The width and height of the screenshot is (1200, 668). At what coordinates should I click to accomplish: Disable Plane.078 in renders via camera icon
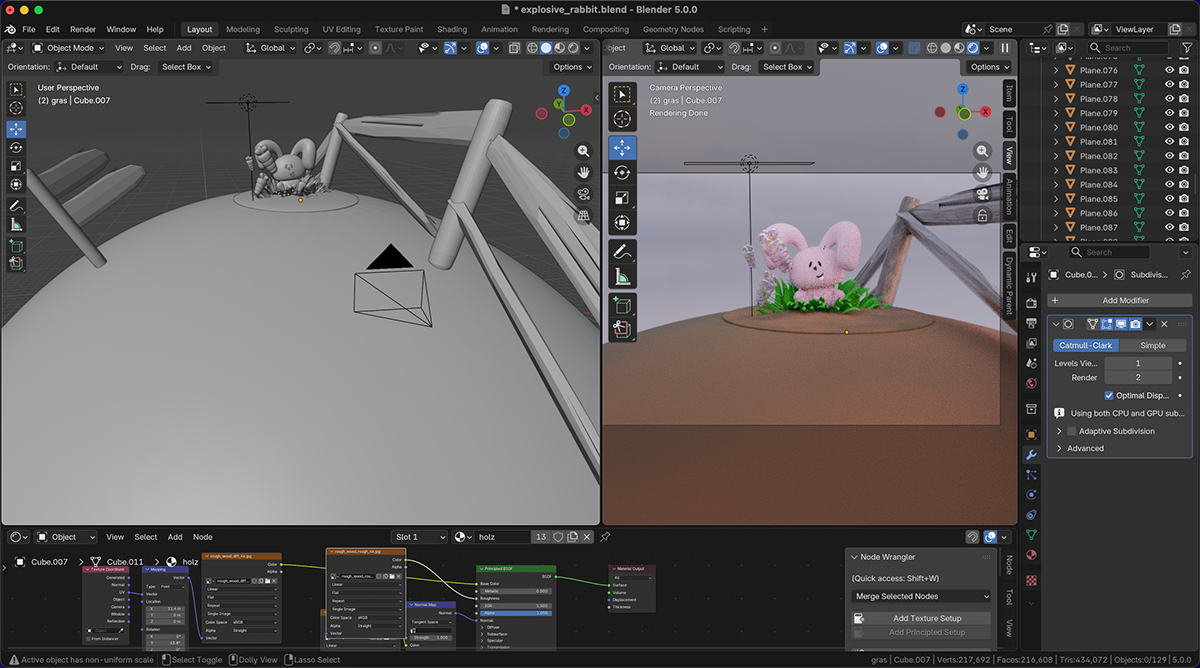1185,99
